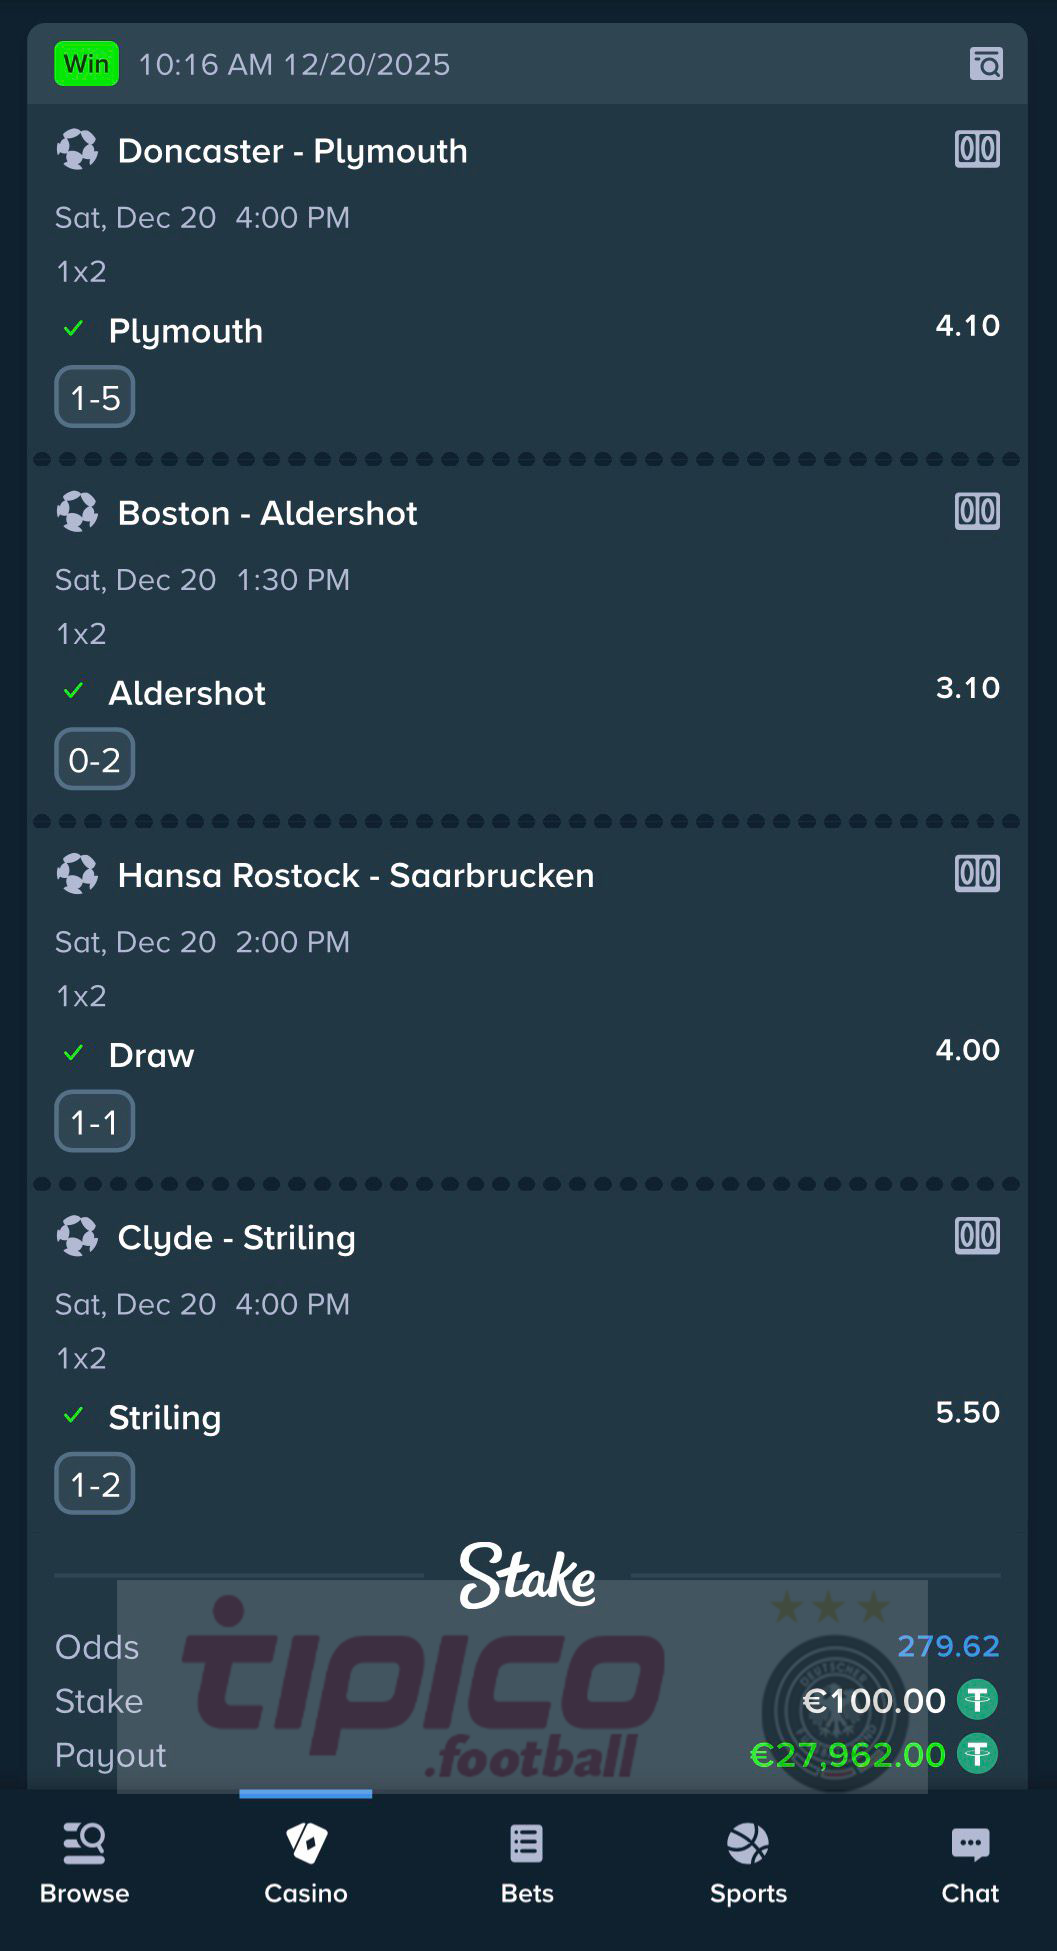Click the soccer ball icon for Doncaster - Plymouth
The width and height of the screenshot is (1057, 1951).
pyautogui.click(x=78, y=148)
